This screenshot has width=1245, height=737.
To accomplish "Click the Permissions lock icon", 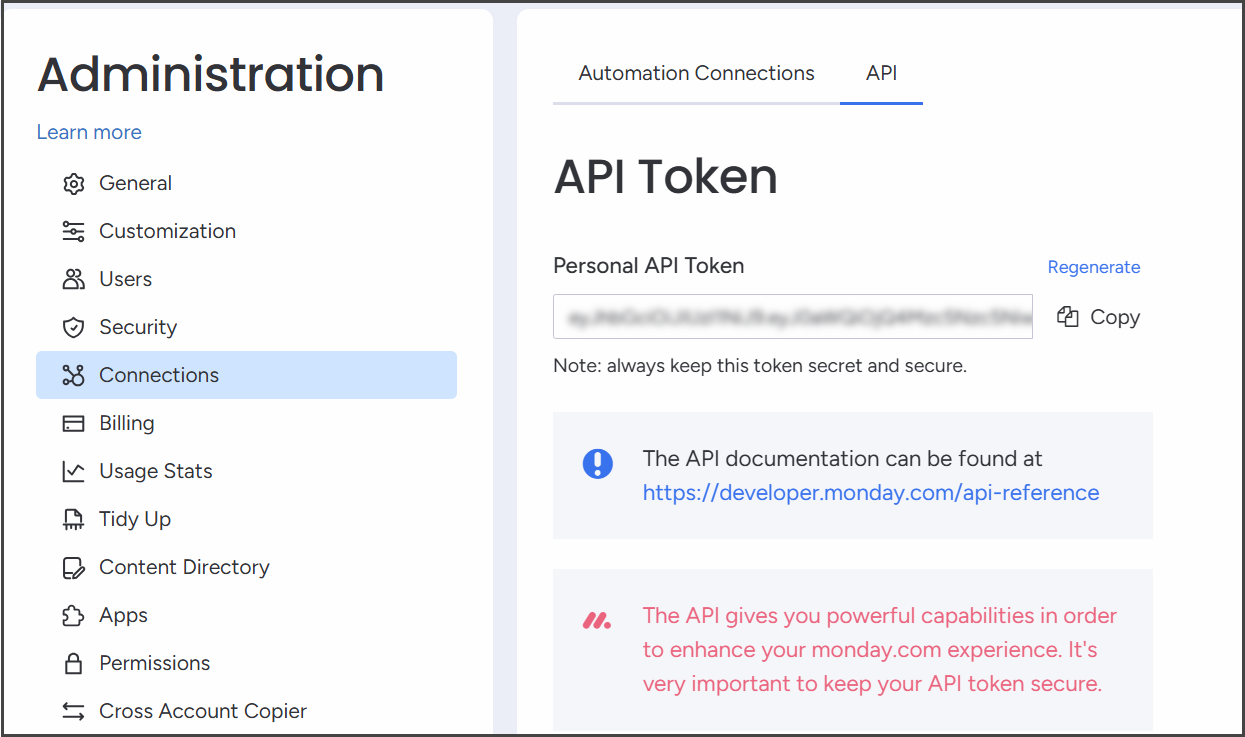I will 73,664.
